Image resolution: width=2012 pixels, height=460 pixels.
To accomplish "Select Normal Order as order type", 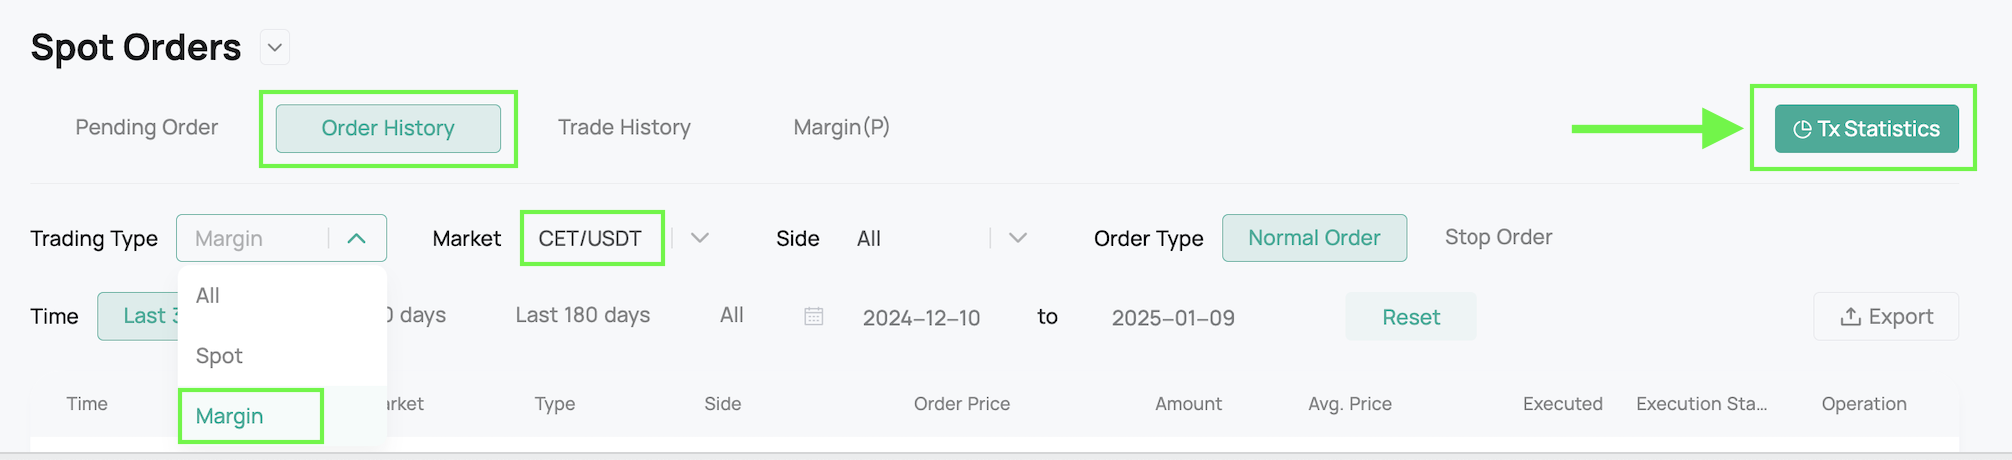I will click(x=1314, y=238).
